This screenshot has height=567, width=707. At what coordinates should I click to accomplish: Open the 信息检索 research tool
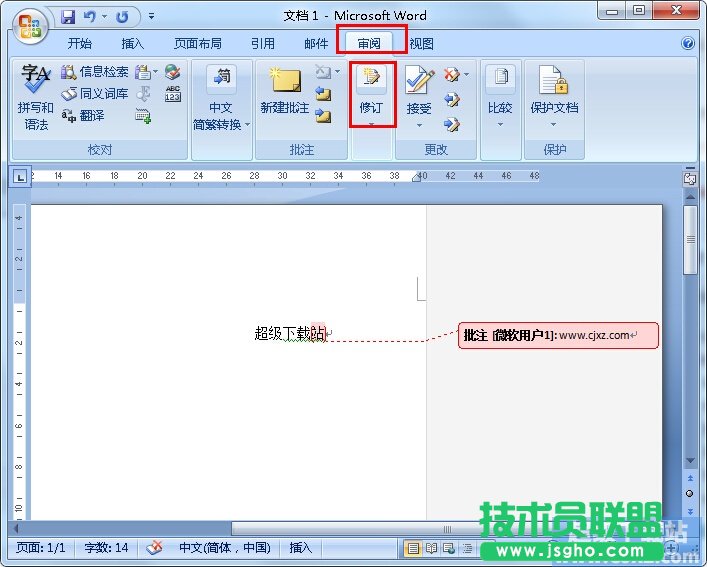tap(95, 72)
